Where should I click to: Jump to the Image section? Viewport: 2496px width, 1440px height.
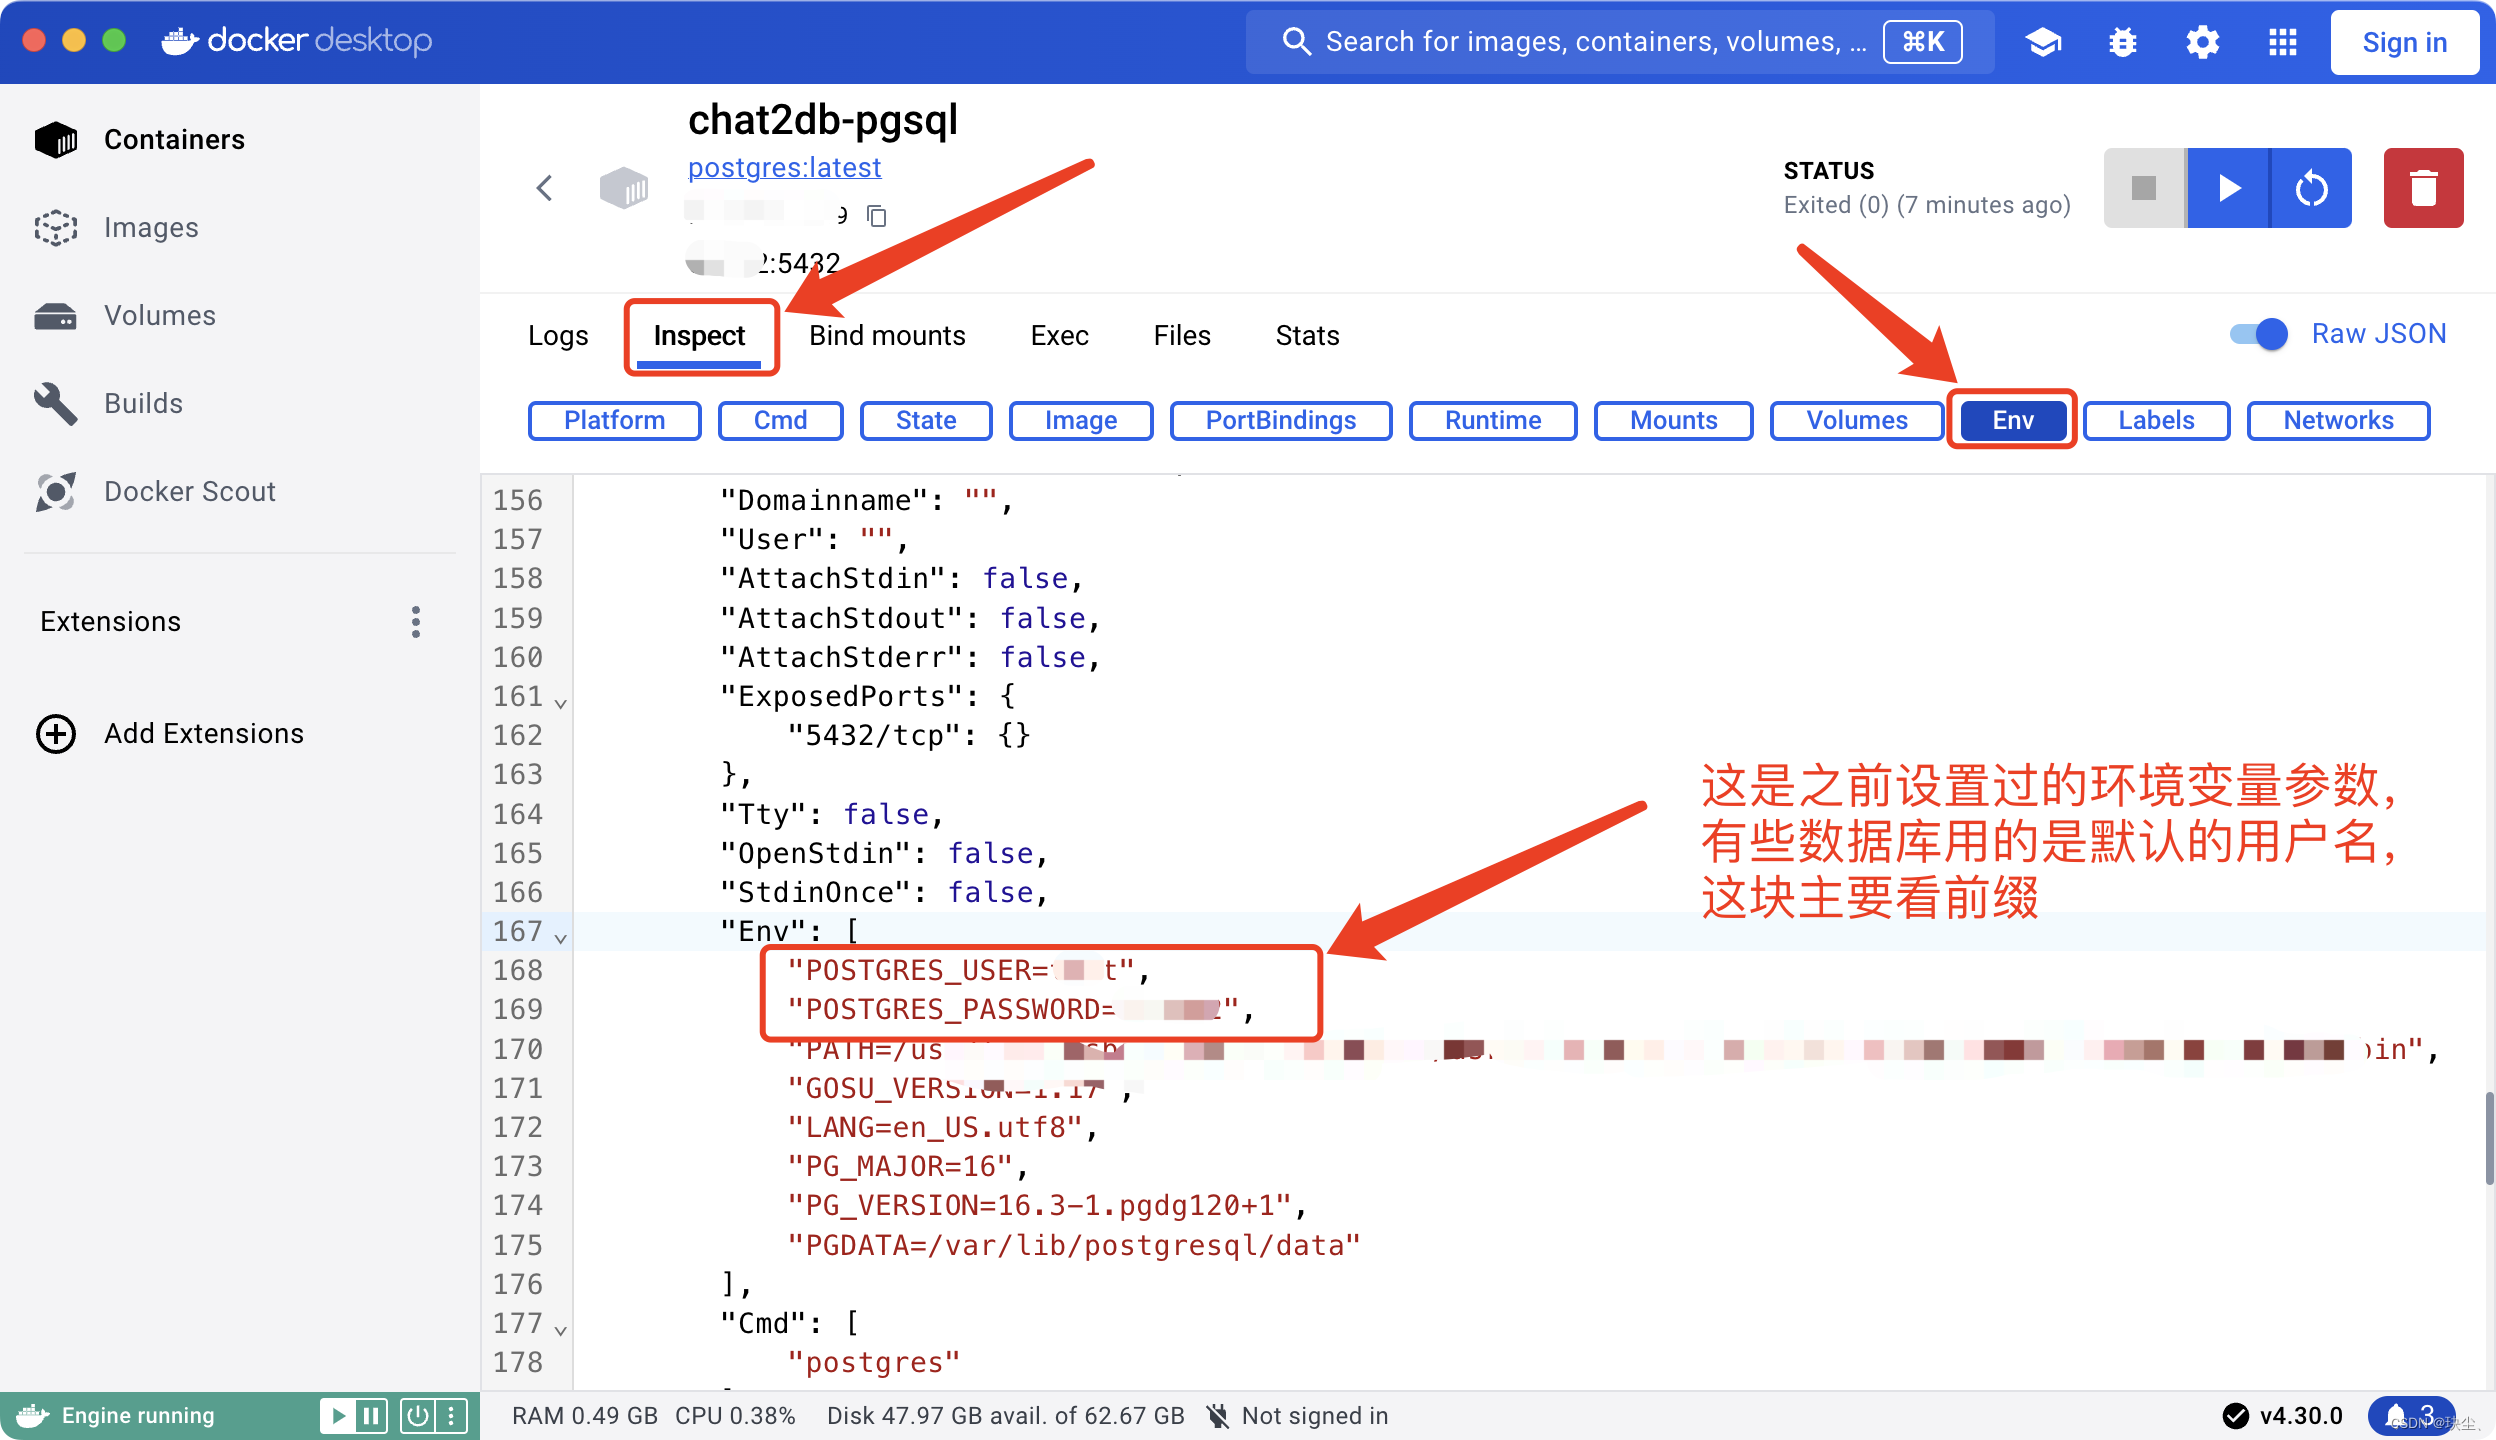(x=1081, y=420)
